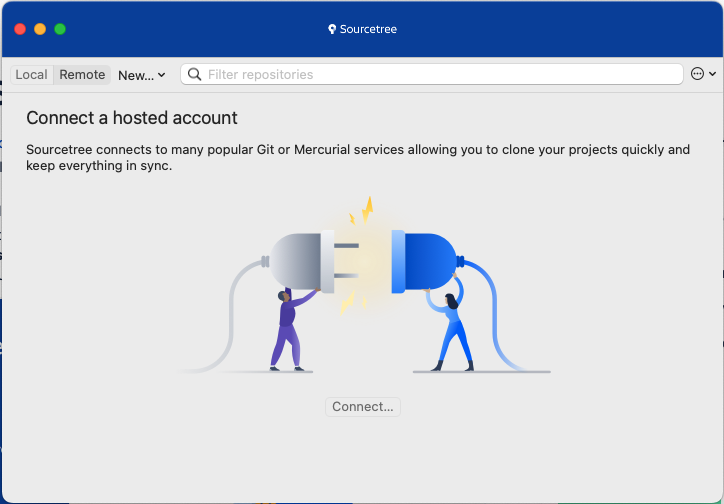Minimize the Sourcetree window
Screen dimensions: 724x504
(40, 29)
